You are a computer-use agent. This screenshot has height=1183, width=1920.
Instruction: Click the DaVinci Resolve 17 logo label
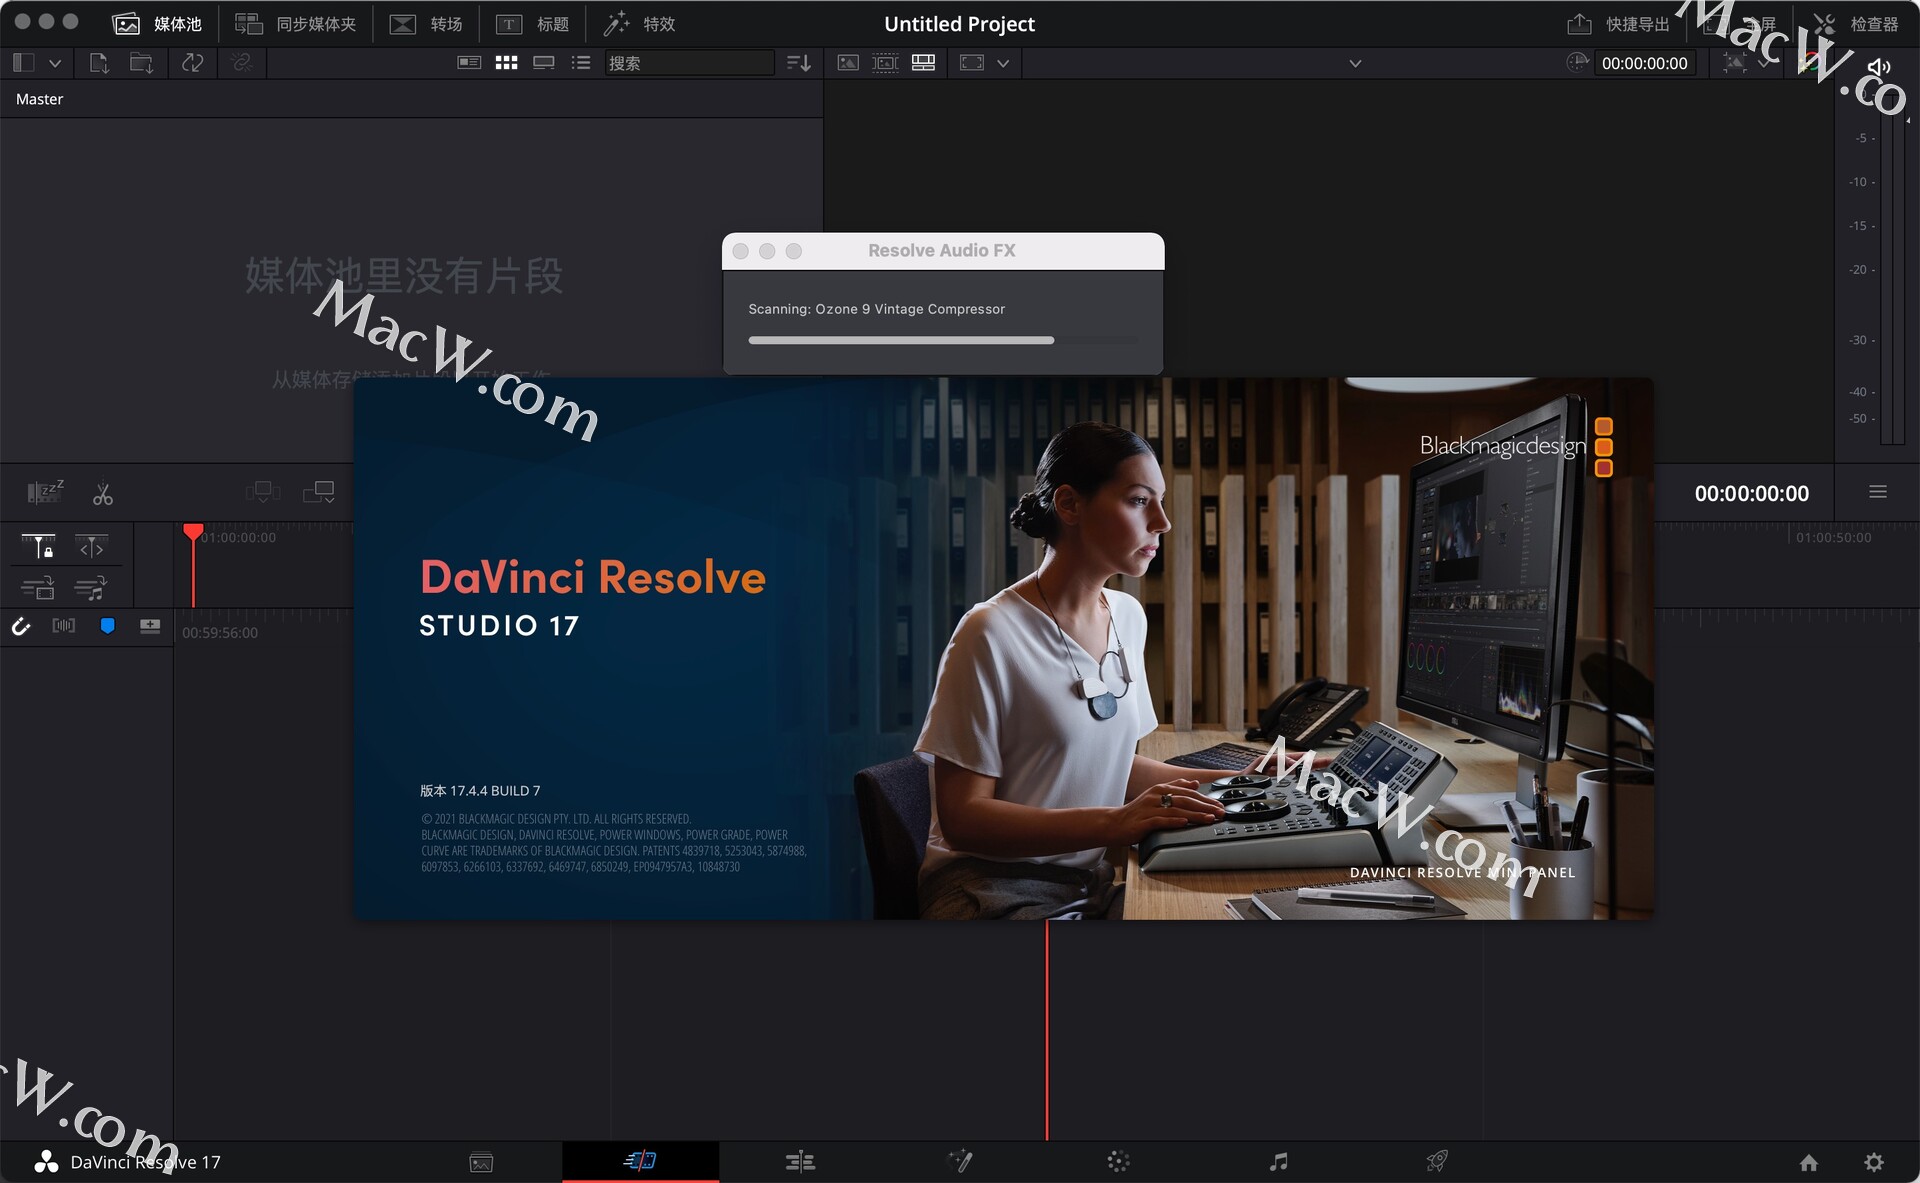pyautogui.click(x=128, y=1162)
